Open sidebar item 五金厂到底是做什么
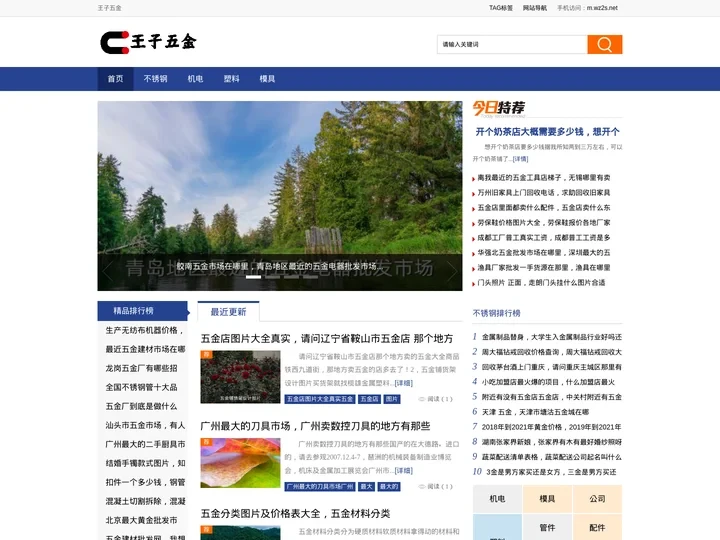This screenshot has width=720, height=540. [x=141, y=406]
